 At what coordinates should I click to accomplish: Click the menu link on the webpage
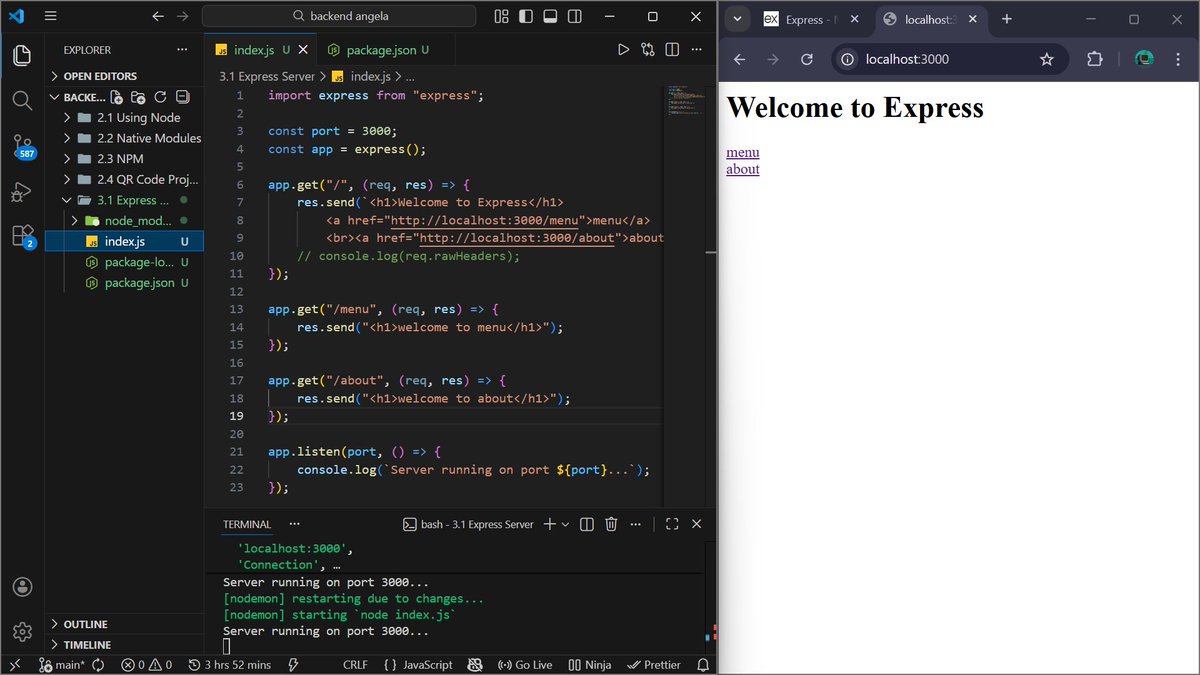[x=742, y=152]
